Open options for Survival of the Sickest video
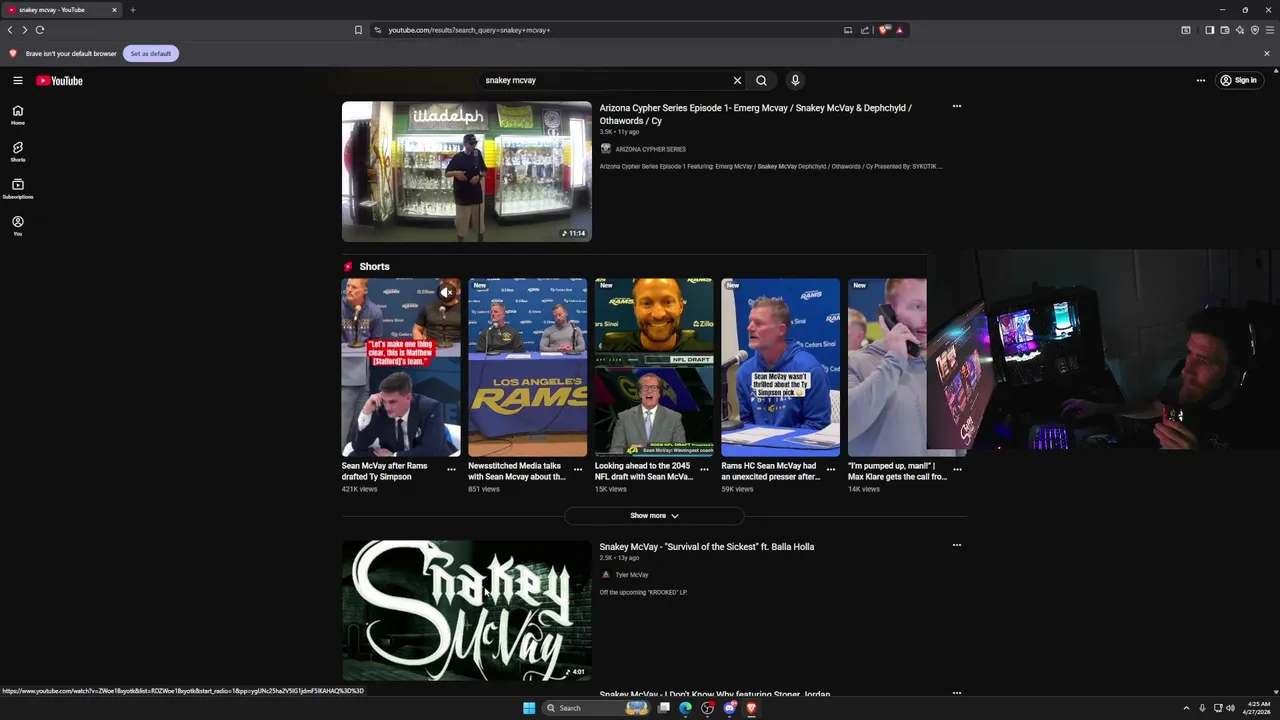Image resolution: width=1280 pixels, height=720 pixels. pos(957,545)
